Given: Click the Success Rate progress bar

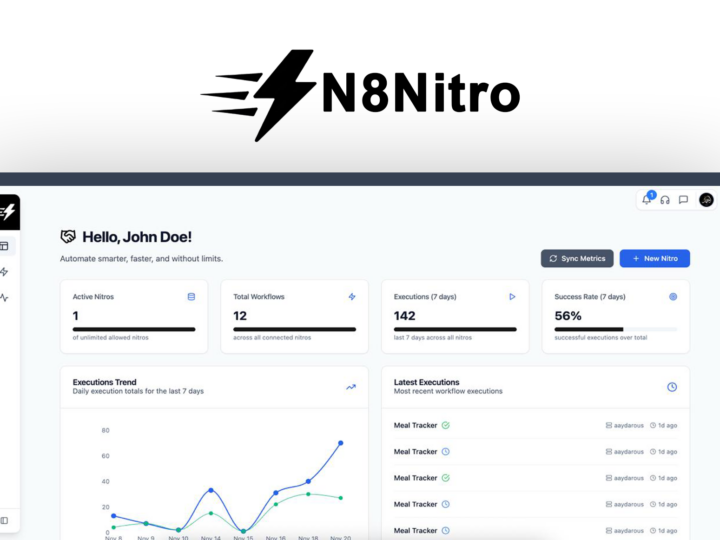Looking at the screenshot, I should [615, 329].
